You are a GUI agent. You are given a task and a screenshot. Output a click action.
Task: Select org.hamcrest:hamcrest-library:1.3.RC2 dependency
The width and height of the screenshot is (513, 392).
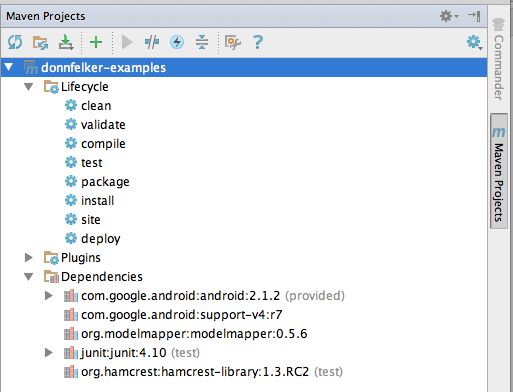tap(195, 372)
